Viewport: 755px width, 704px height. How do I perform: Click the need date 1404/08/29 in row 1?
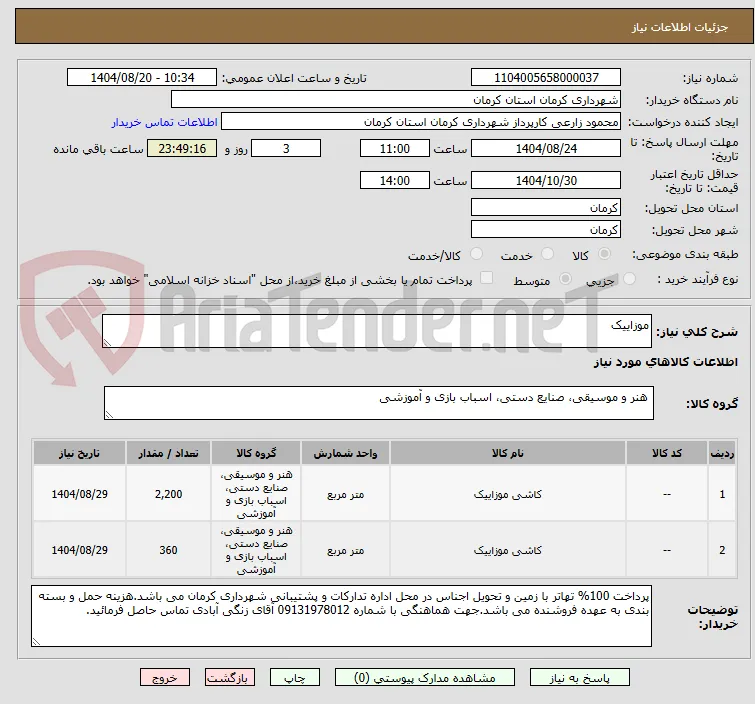click(x=79, y=494)
